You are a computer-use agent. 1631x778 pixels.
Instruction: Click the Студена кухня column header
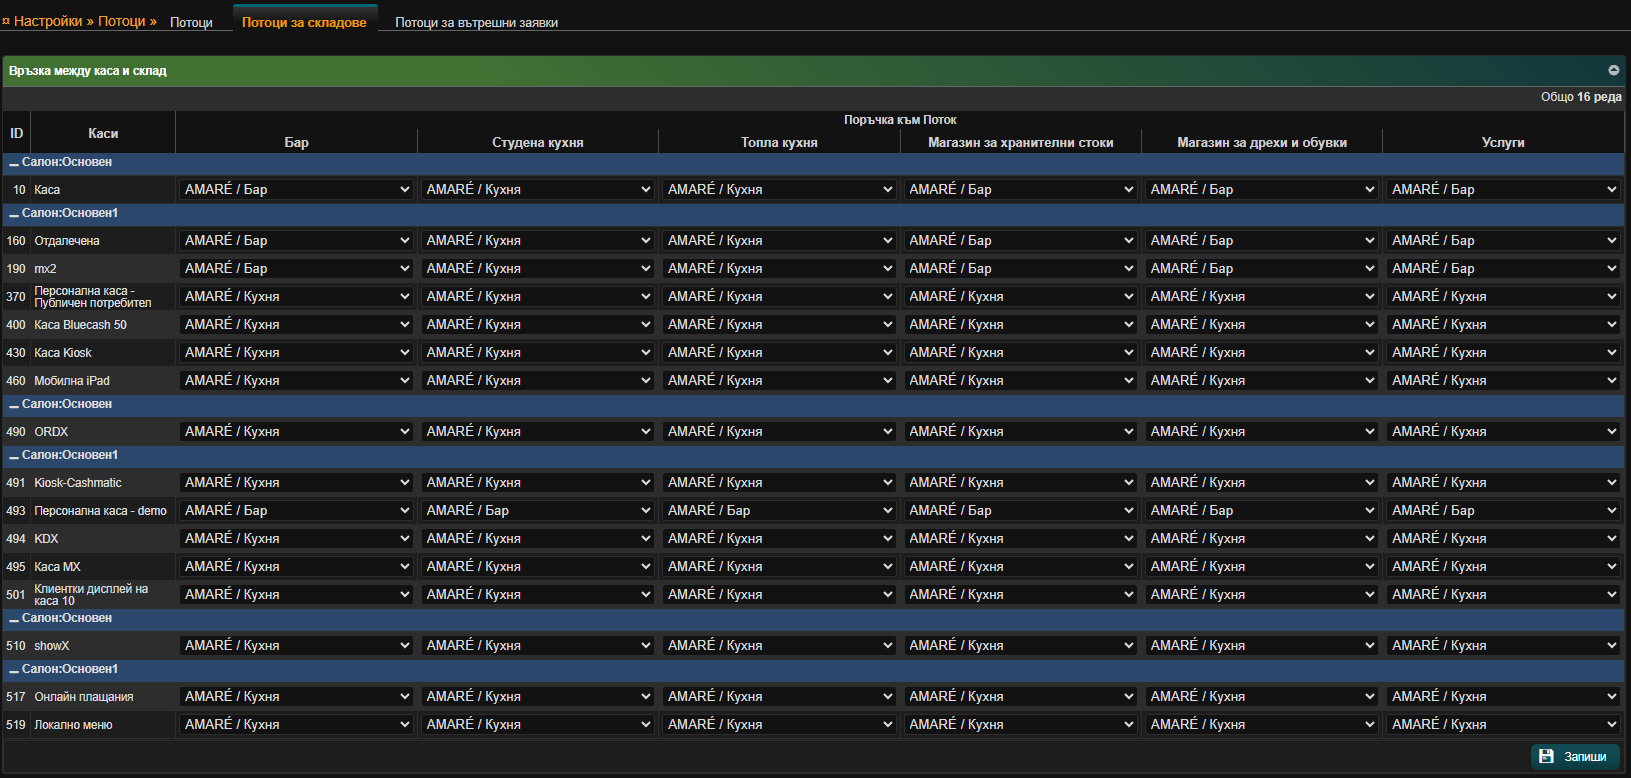538,142
